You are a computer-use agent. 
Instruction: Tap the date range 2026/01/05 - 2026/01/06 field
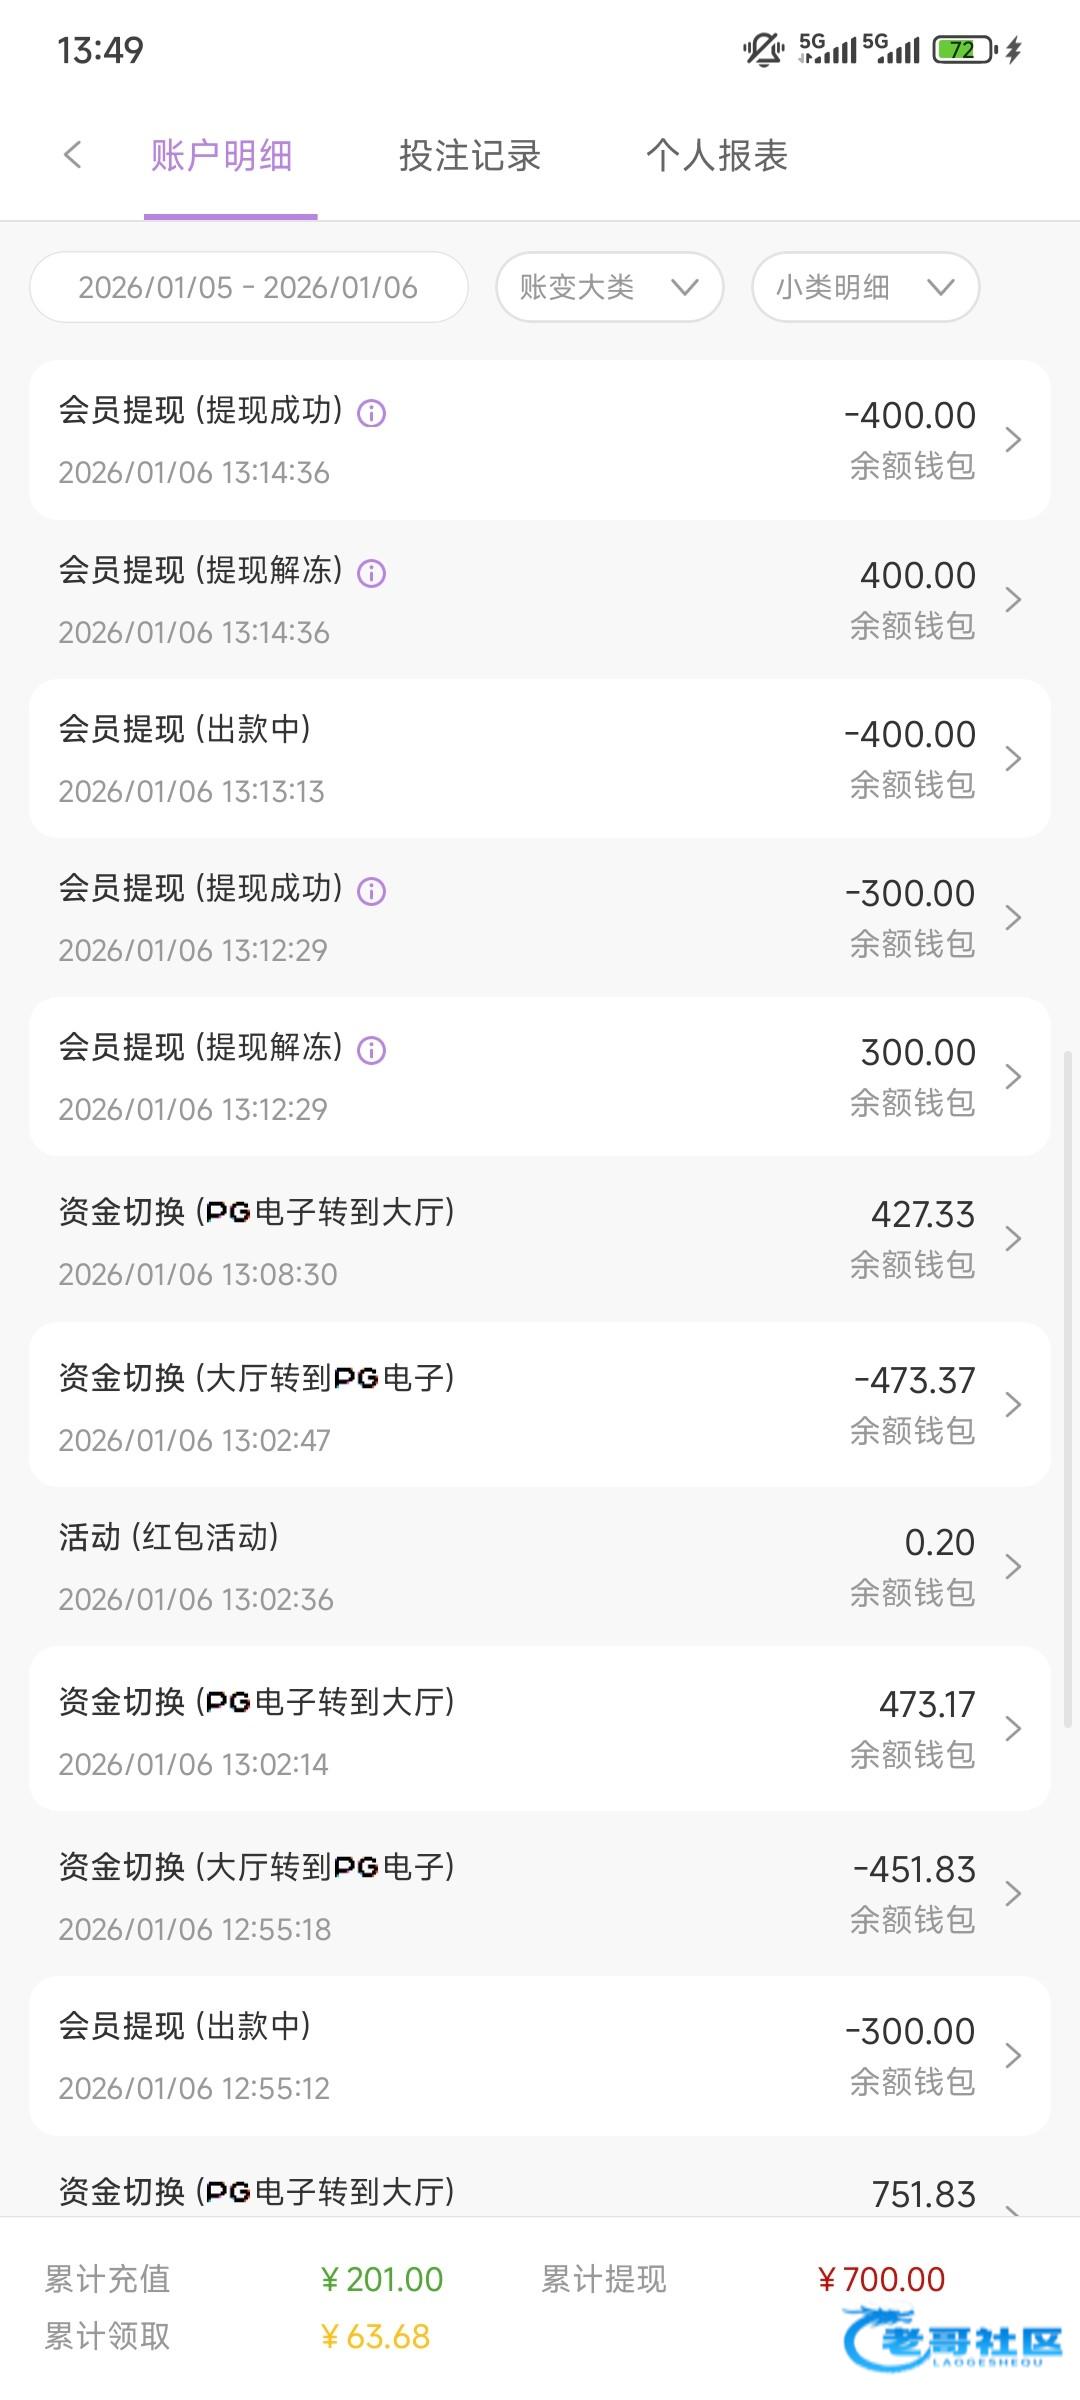pos(248,287)
